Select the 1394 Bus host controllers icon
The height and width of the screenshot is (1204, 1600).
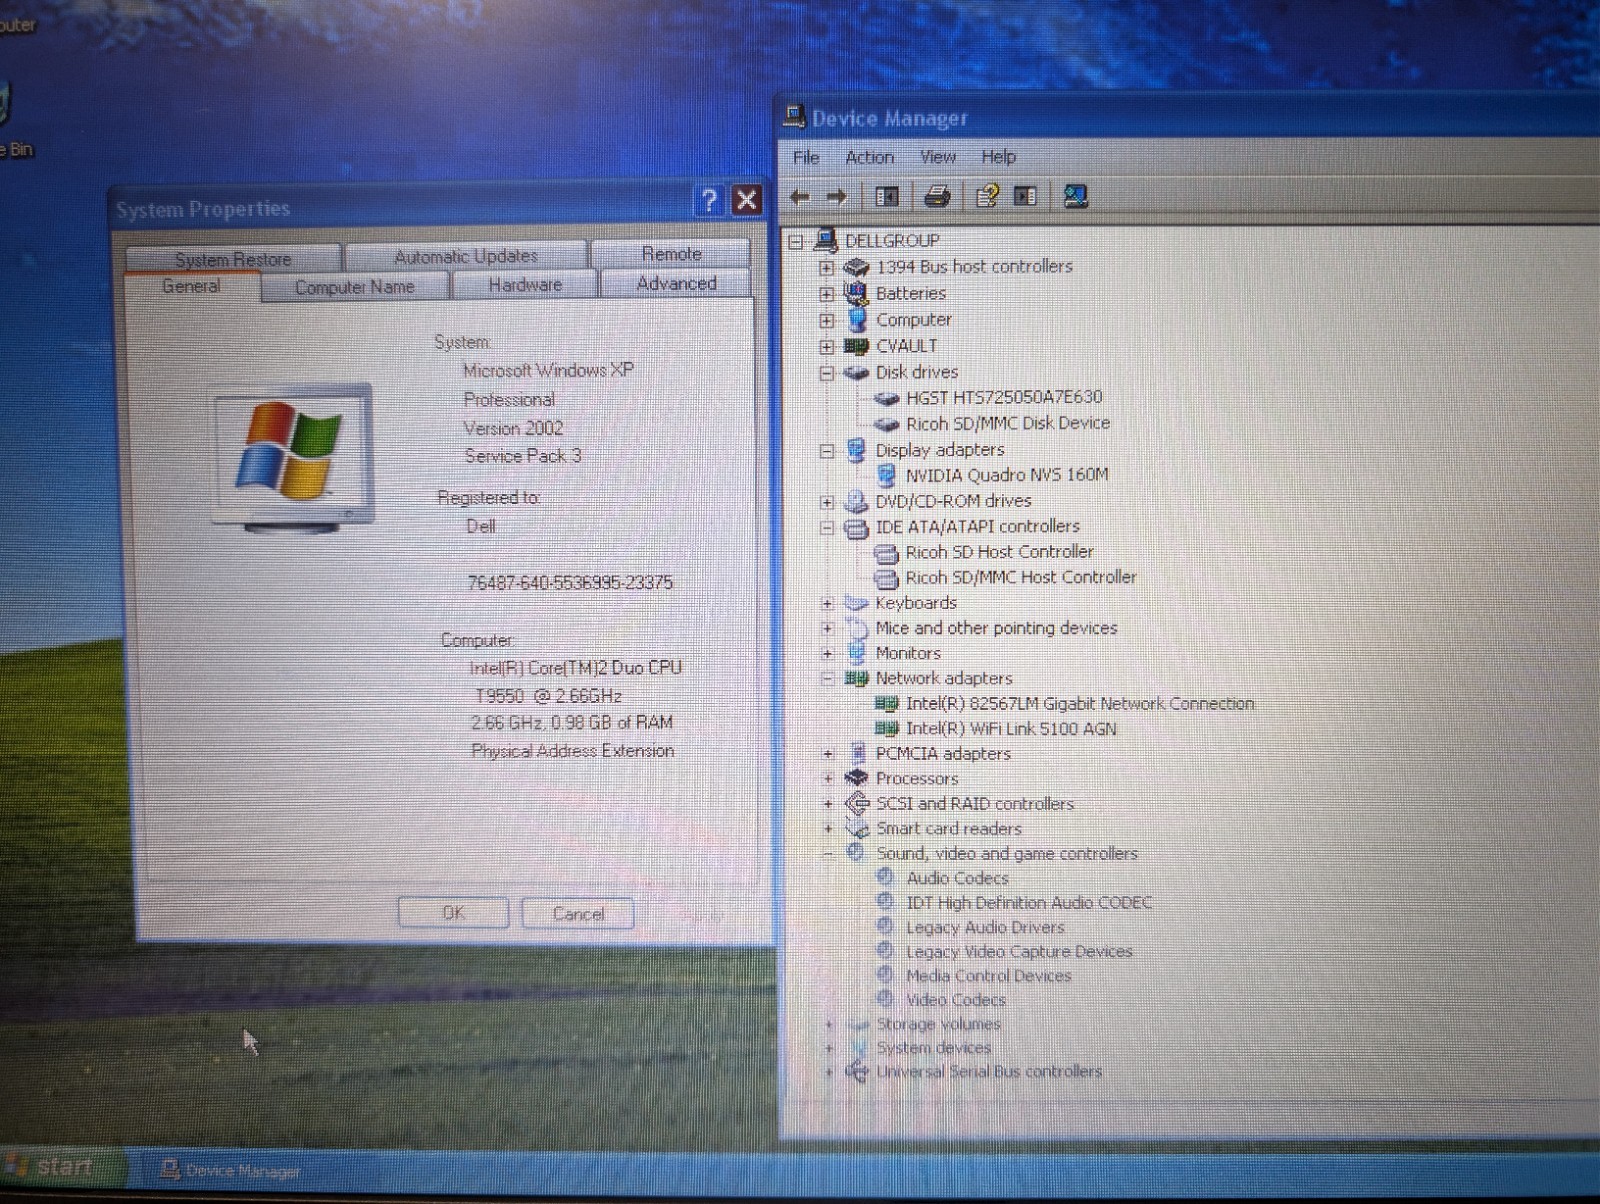pos(856,267)
